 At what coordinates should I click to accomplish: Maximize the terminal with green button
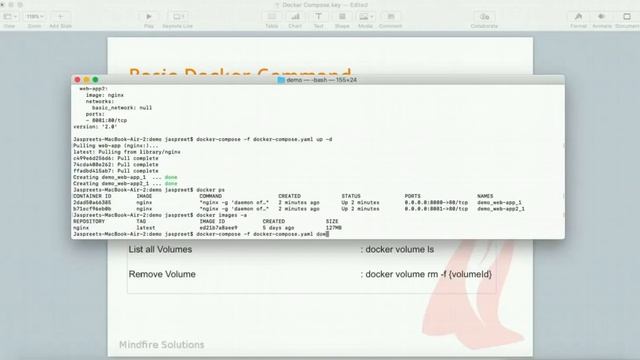pyautogui.click(x=96, y=80)
